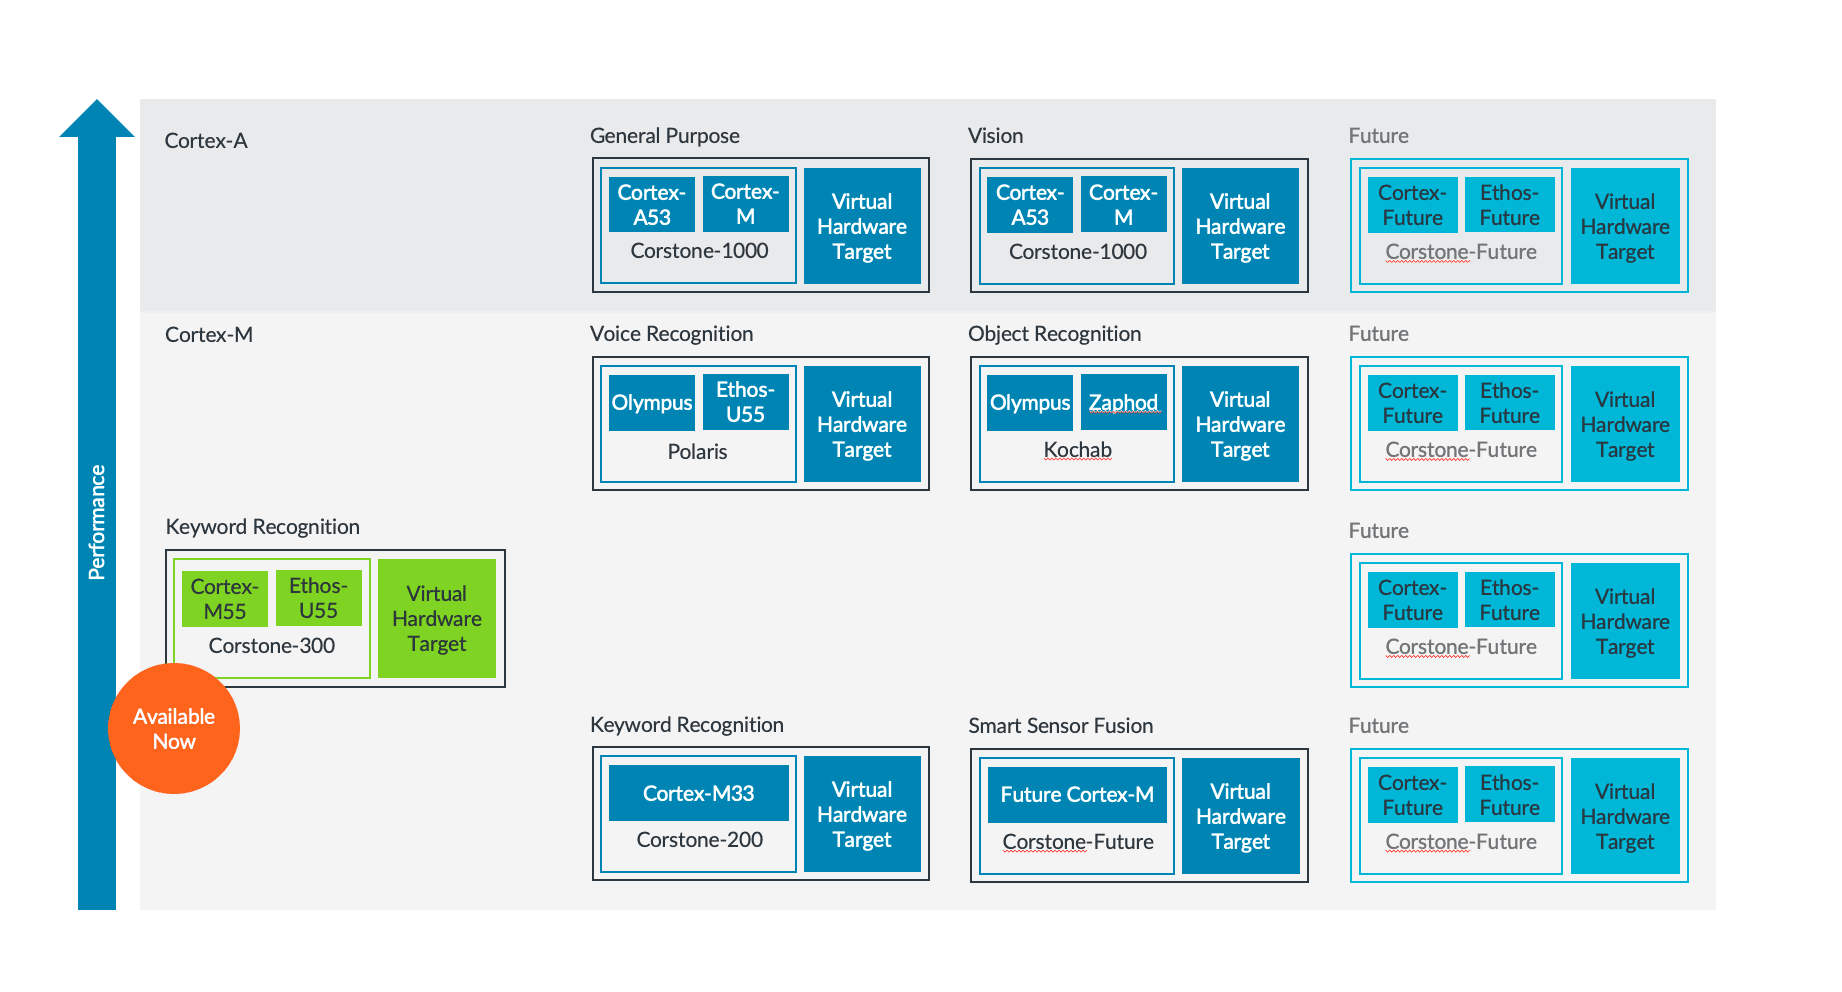Click Keyword Recognition heading above Corstone-300
Image resolution: width=1842 pixels, height=992 pixels.
click(262, 527)
